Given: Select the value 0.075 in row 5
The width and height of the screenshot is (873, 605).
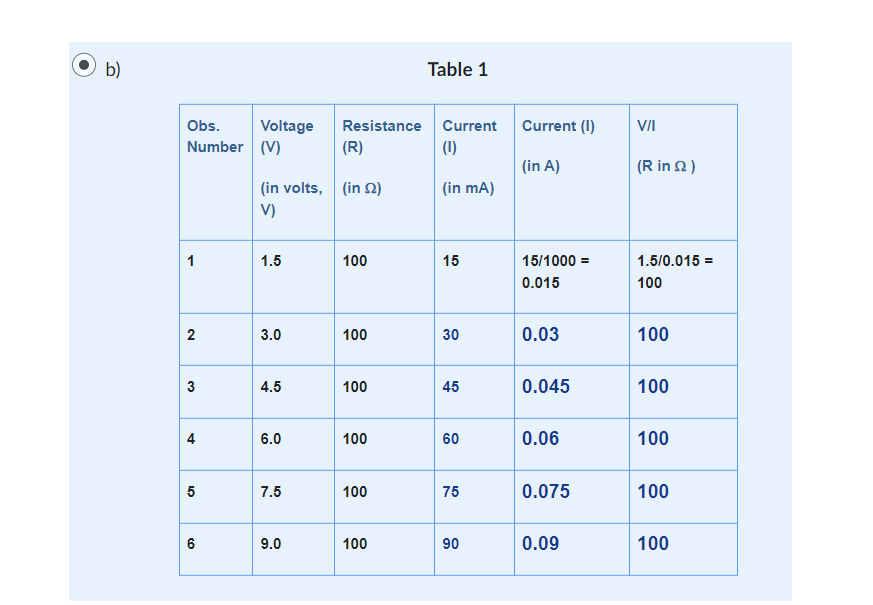Looking at the screenshot, I should 544,491.
